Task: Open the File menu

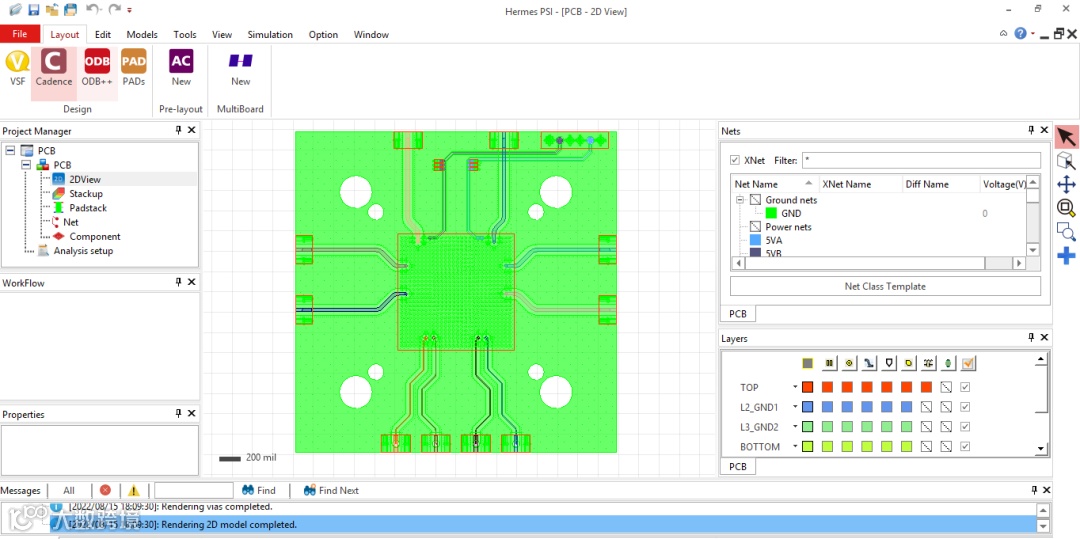Action: [20, 34]
